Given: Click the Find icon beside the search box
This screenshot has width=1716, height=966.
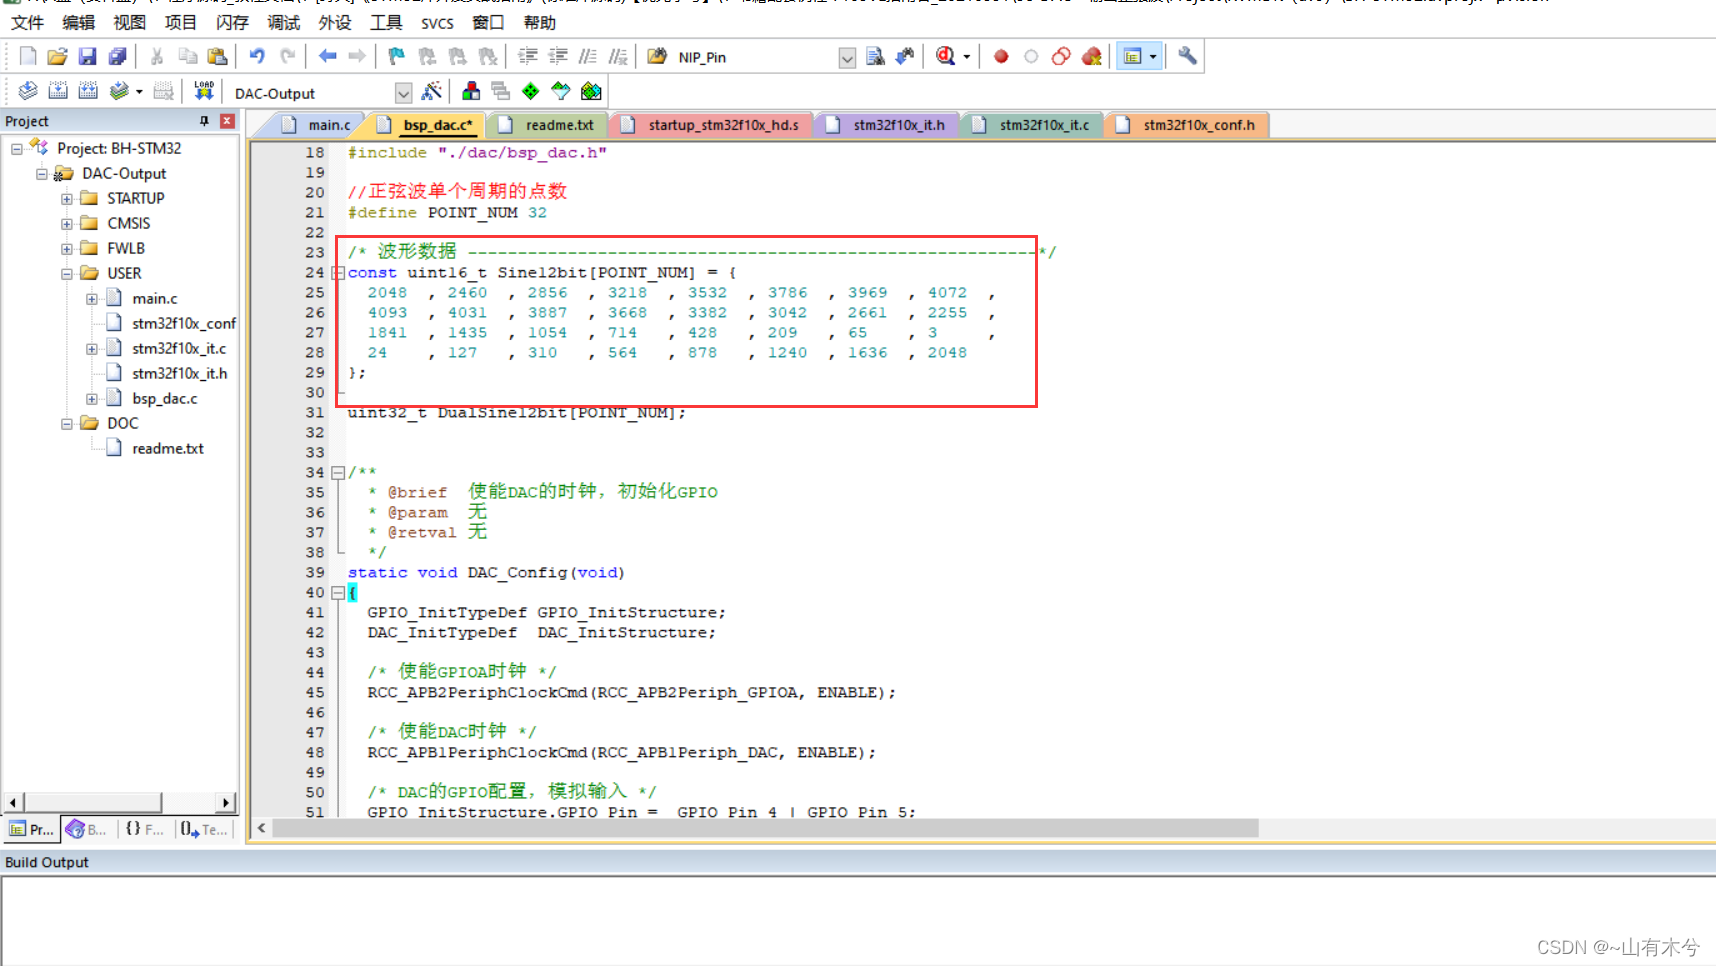Looking at the screenshot, I should (875, 57).
